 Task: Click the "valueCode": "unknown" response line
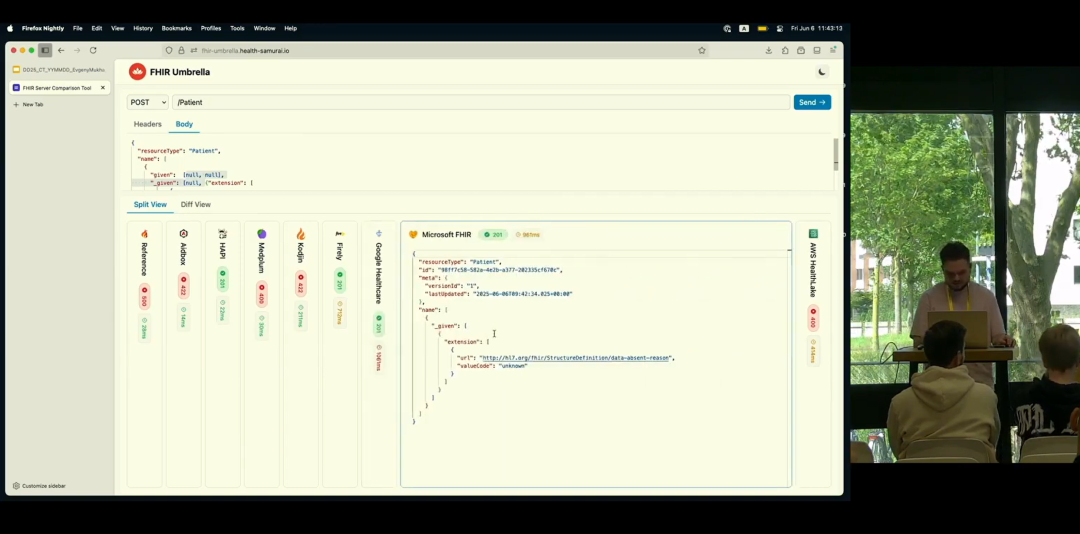[492, 366]
